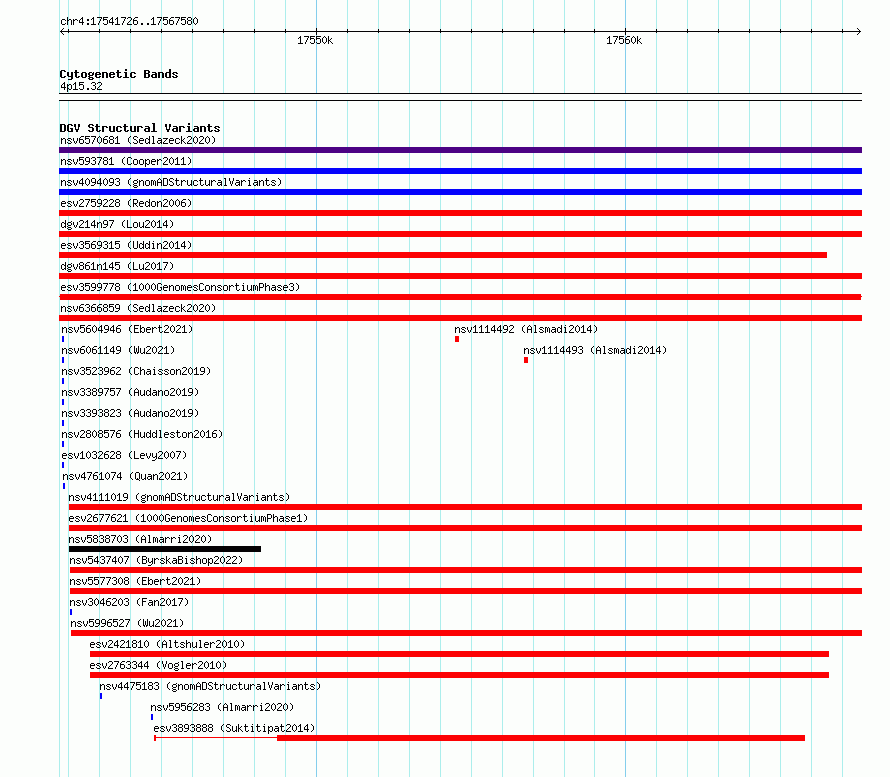Click nsv3389757 (Audano2019) label
Image resolution: width=890 pixels, height=777 pixels.
(130, 392)
